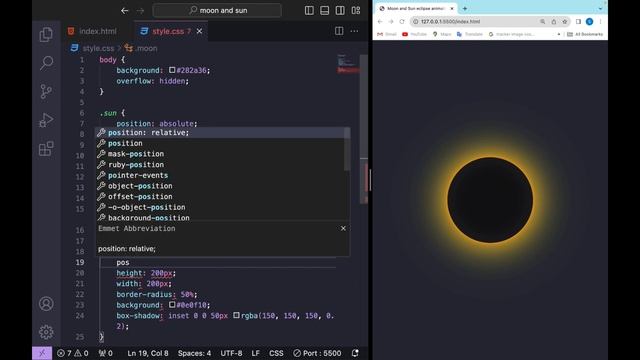Open the Search view in the activity bar

tap(46, 63)
